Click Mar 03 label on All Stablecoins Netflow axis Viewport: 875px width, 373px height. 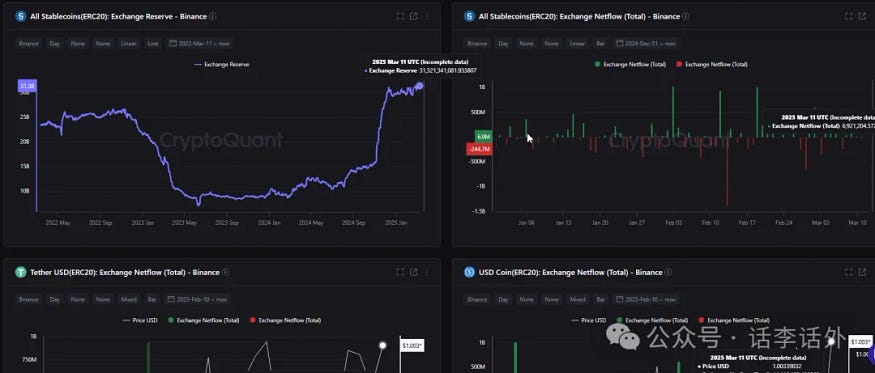point(821,222)
